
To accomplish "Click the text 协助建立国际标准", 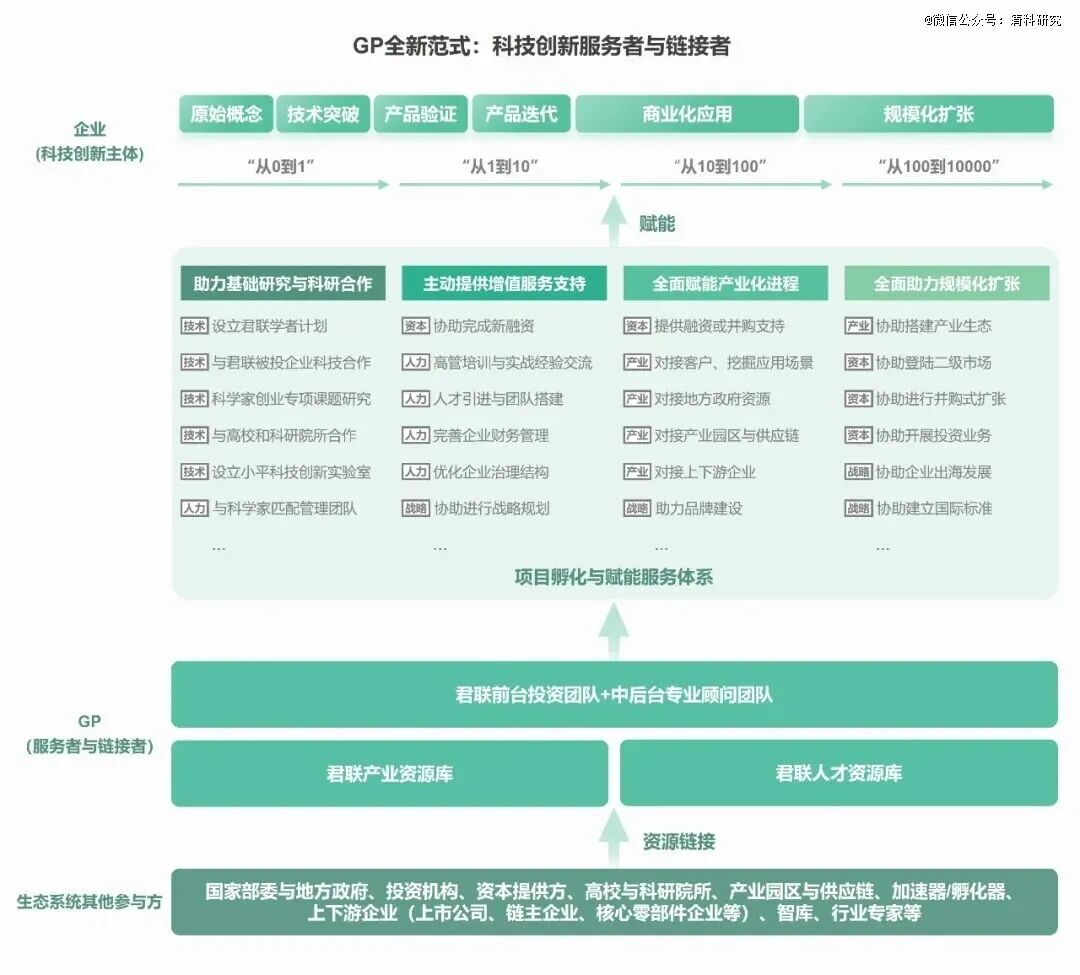I will pos(935,508).
